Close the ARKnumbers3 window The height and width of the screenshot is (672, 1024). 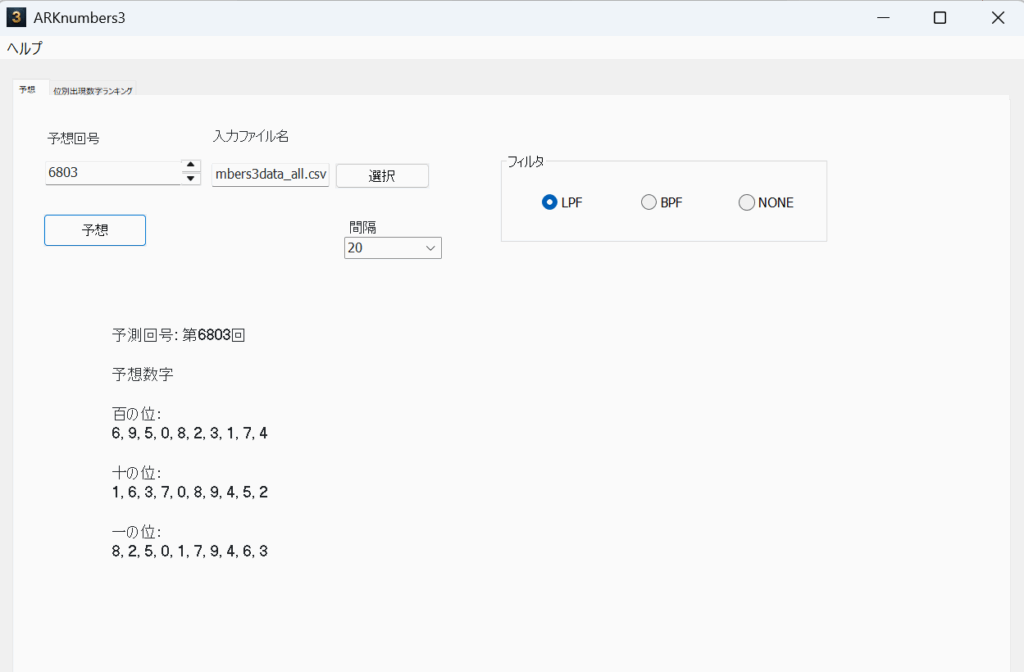pos(997,18)
